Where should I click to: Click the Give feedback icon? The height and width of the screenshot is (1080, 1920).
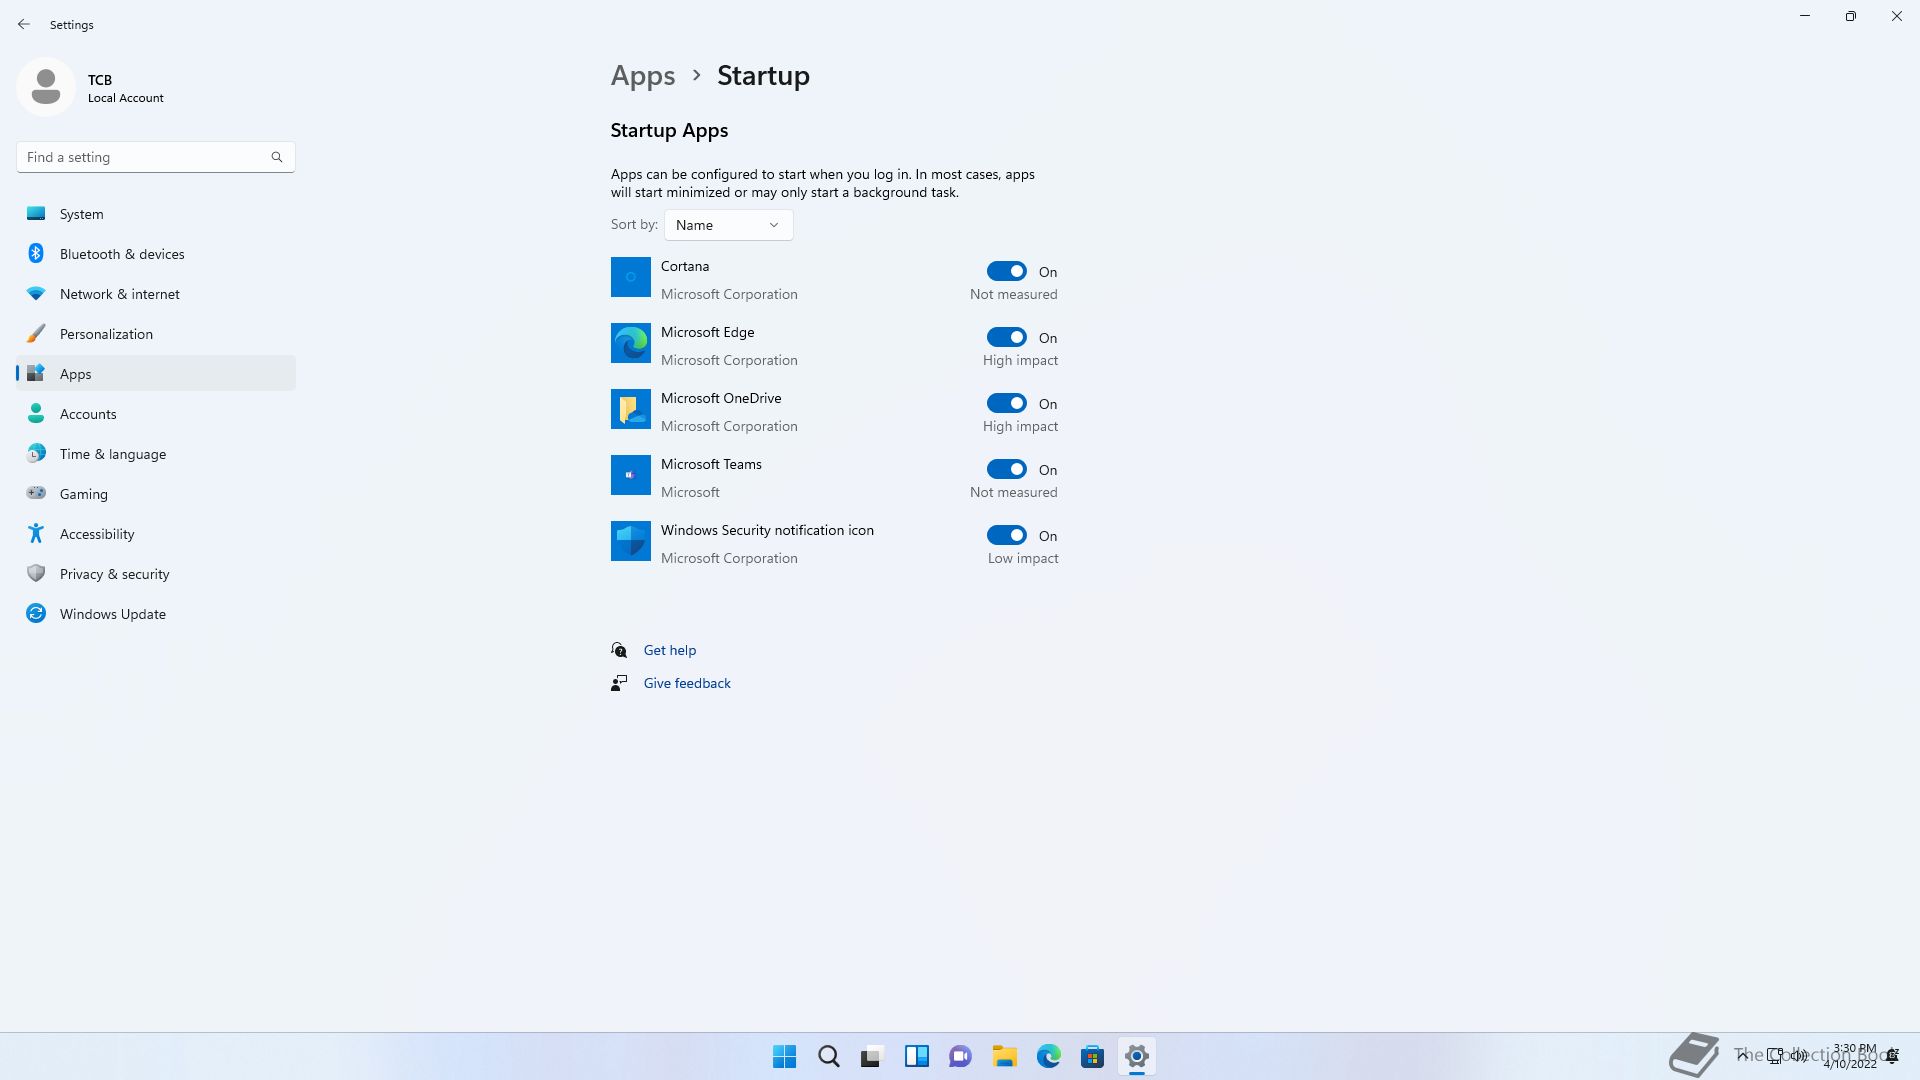620,683
